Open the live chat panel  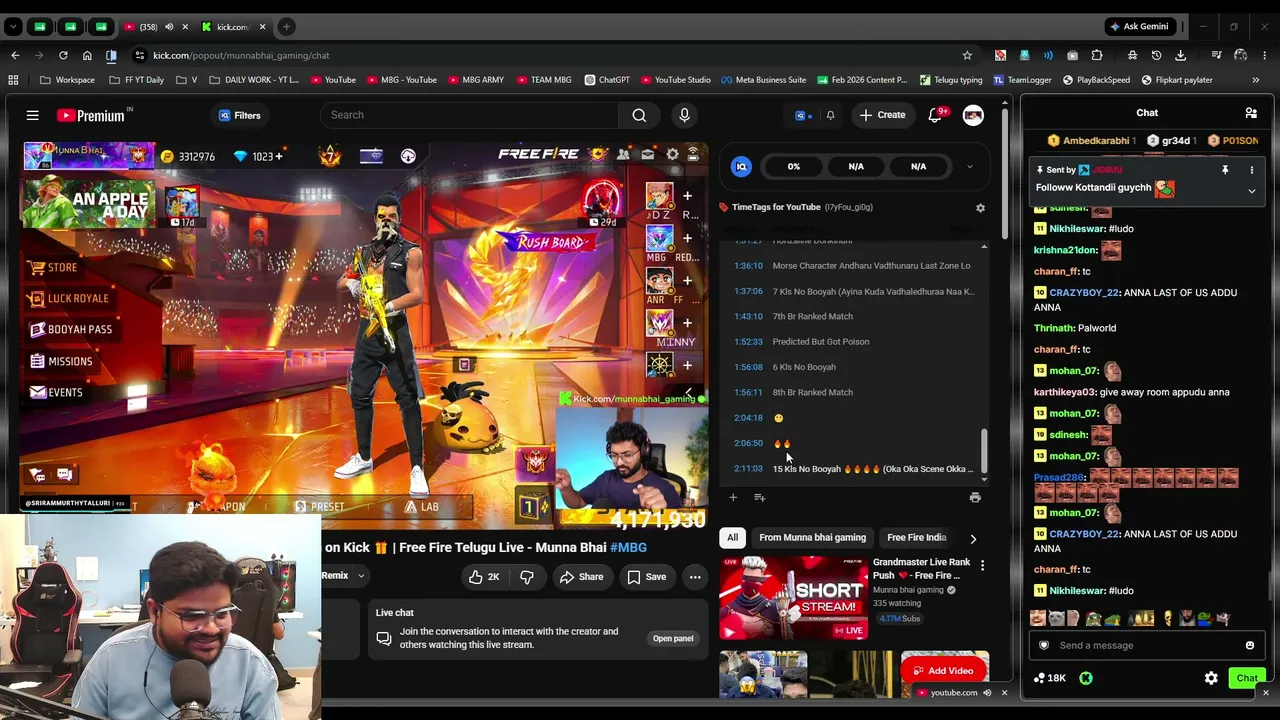[673, 638]
